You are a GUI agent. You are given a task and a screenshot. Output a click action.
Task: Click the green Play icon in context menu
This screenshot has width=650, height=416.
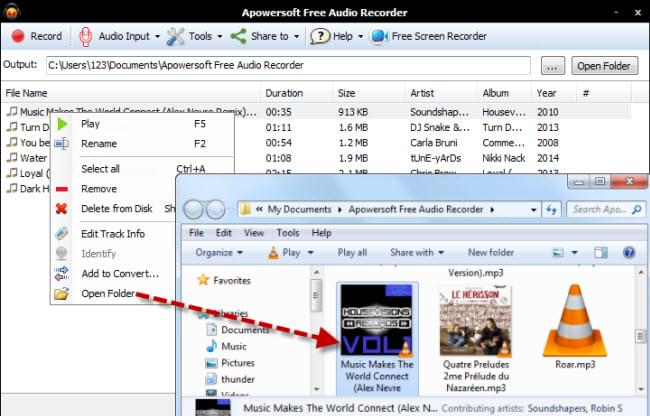tap(62, 124)
